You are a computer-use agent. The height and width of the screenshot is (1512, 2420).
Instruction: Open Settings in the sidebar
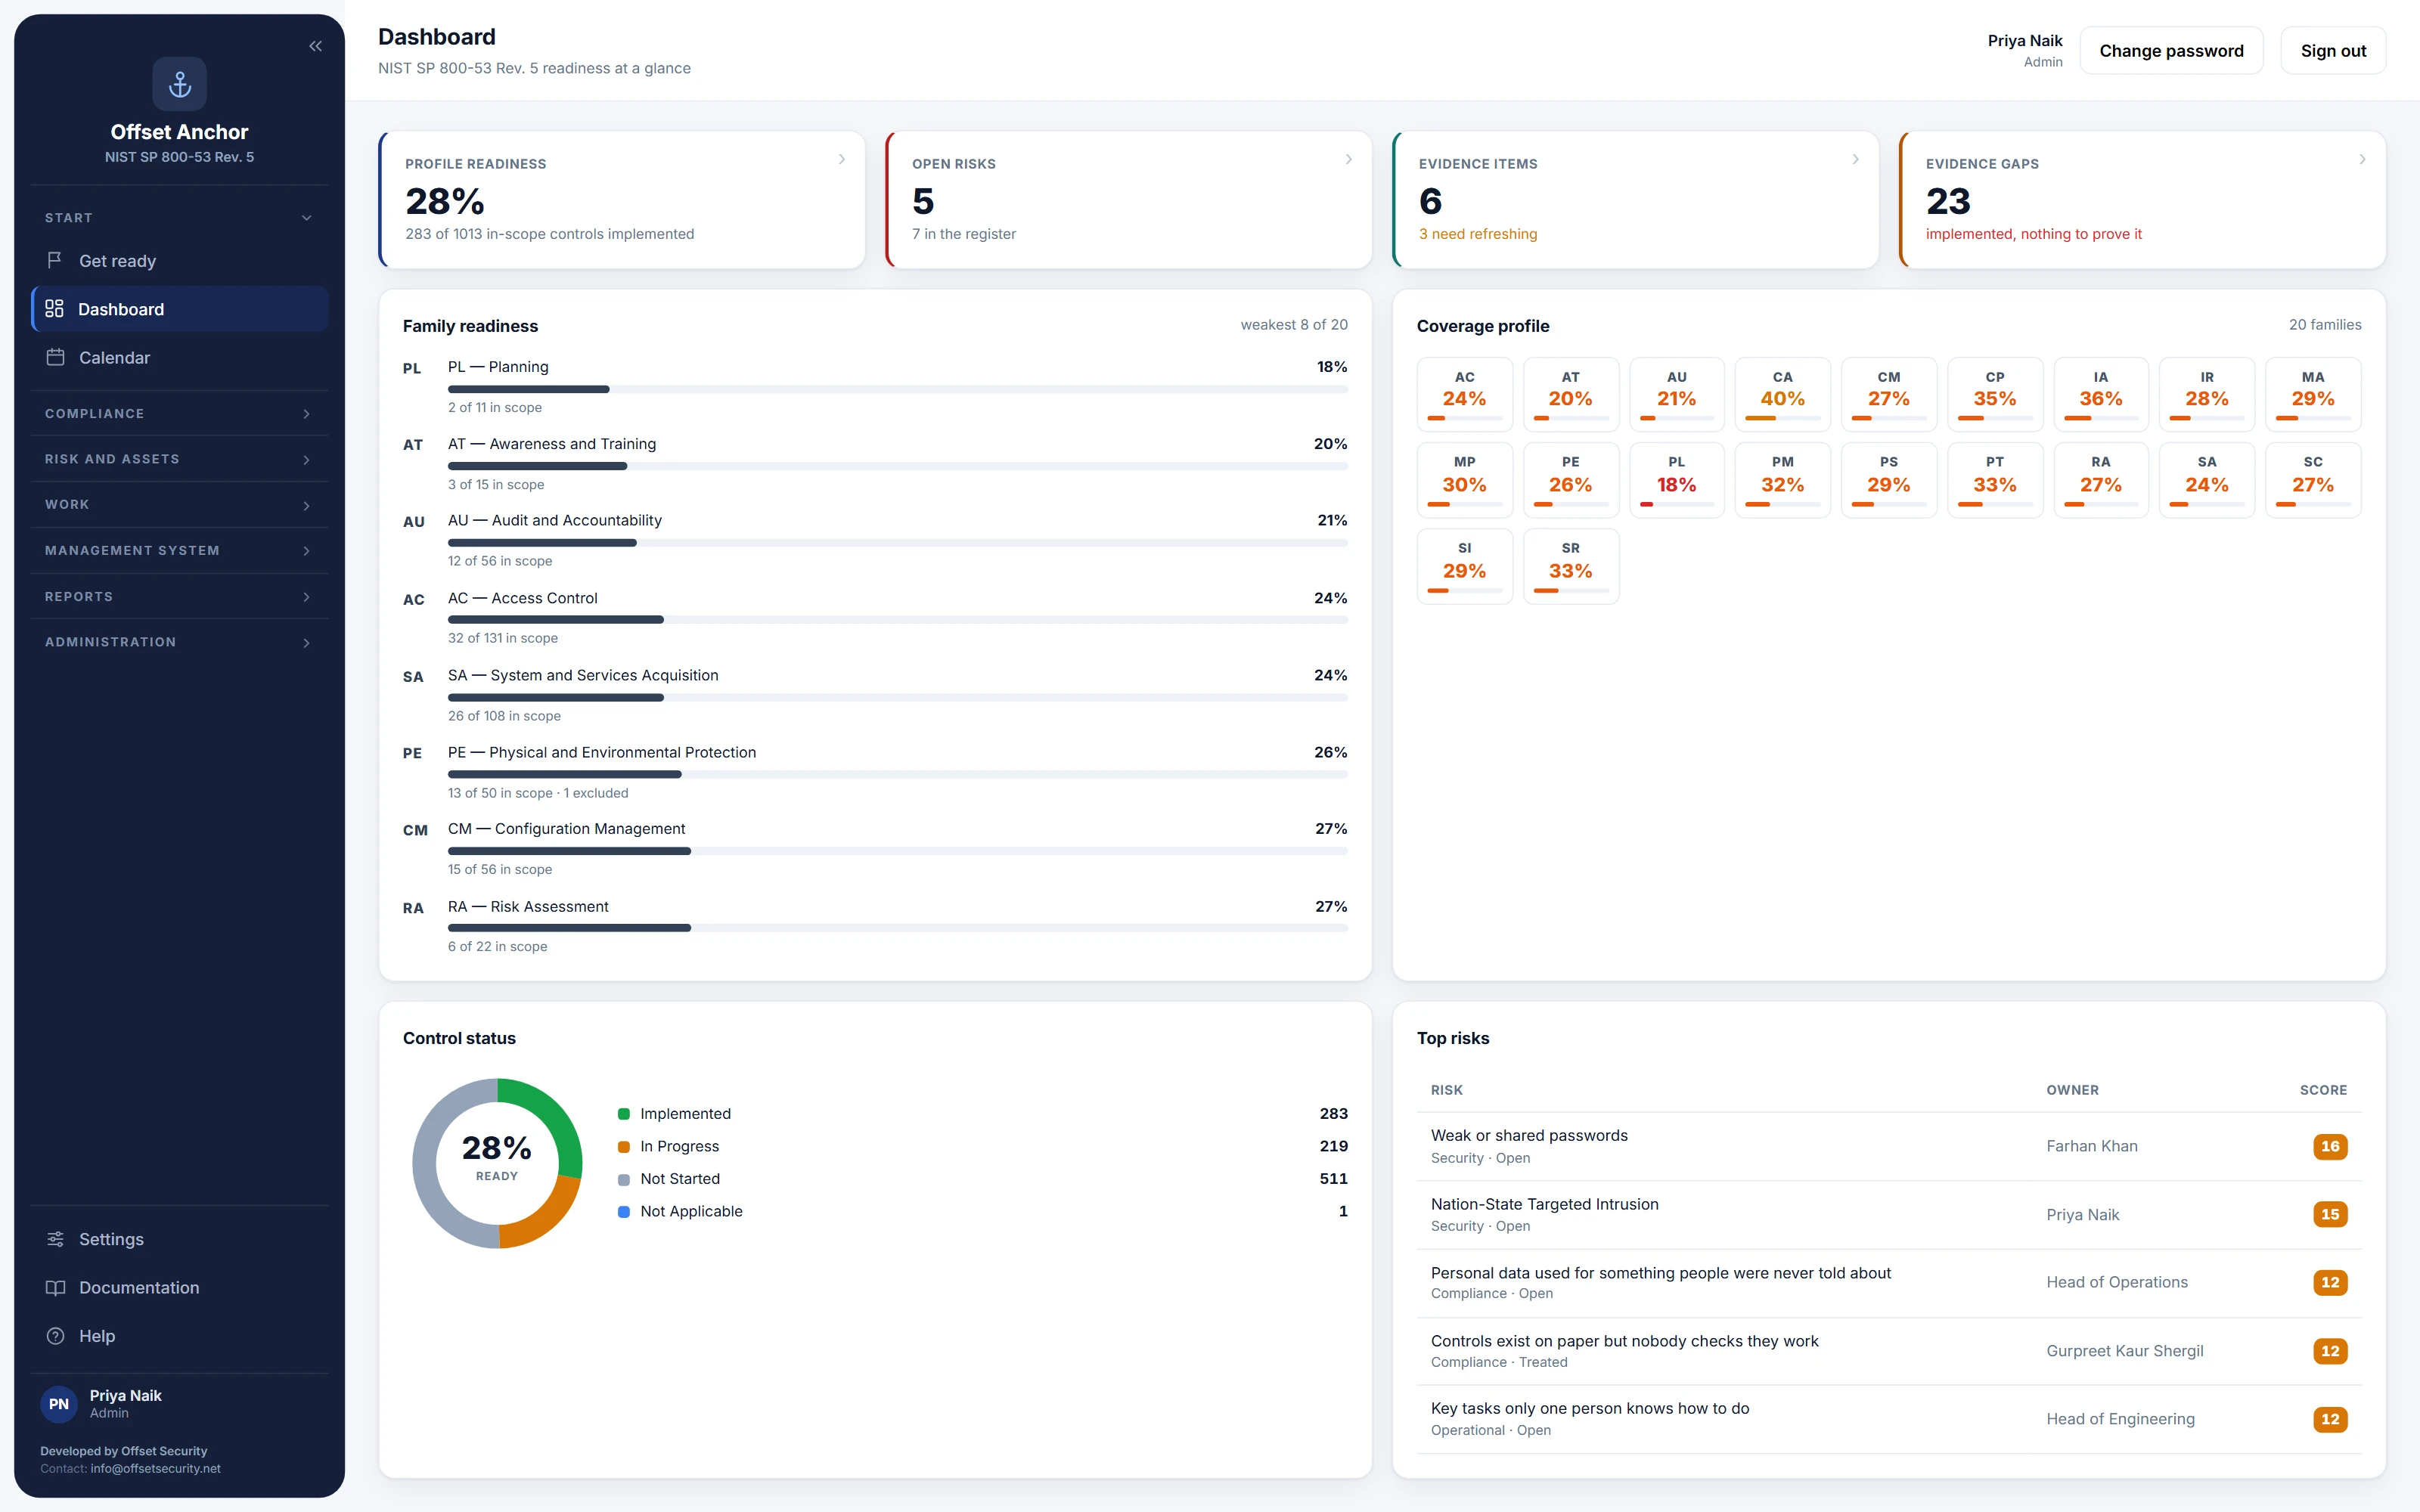click(180, 1240)
